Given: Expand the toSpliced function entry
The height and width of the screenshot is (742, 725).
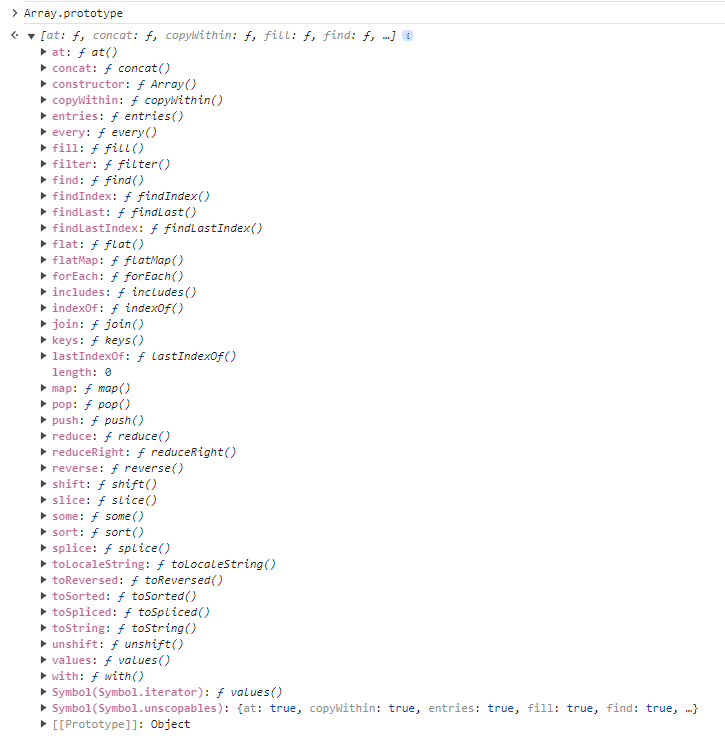Looking at the screenshot, I should [x=44, y=612].
